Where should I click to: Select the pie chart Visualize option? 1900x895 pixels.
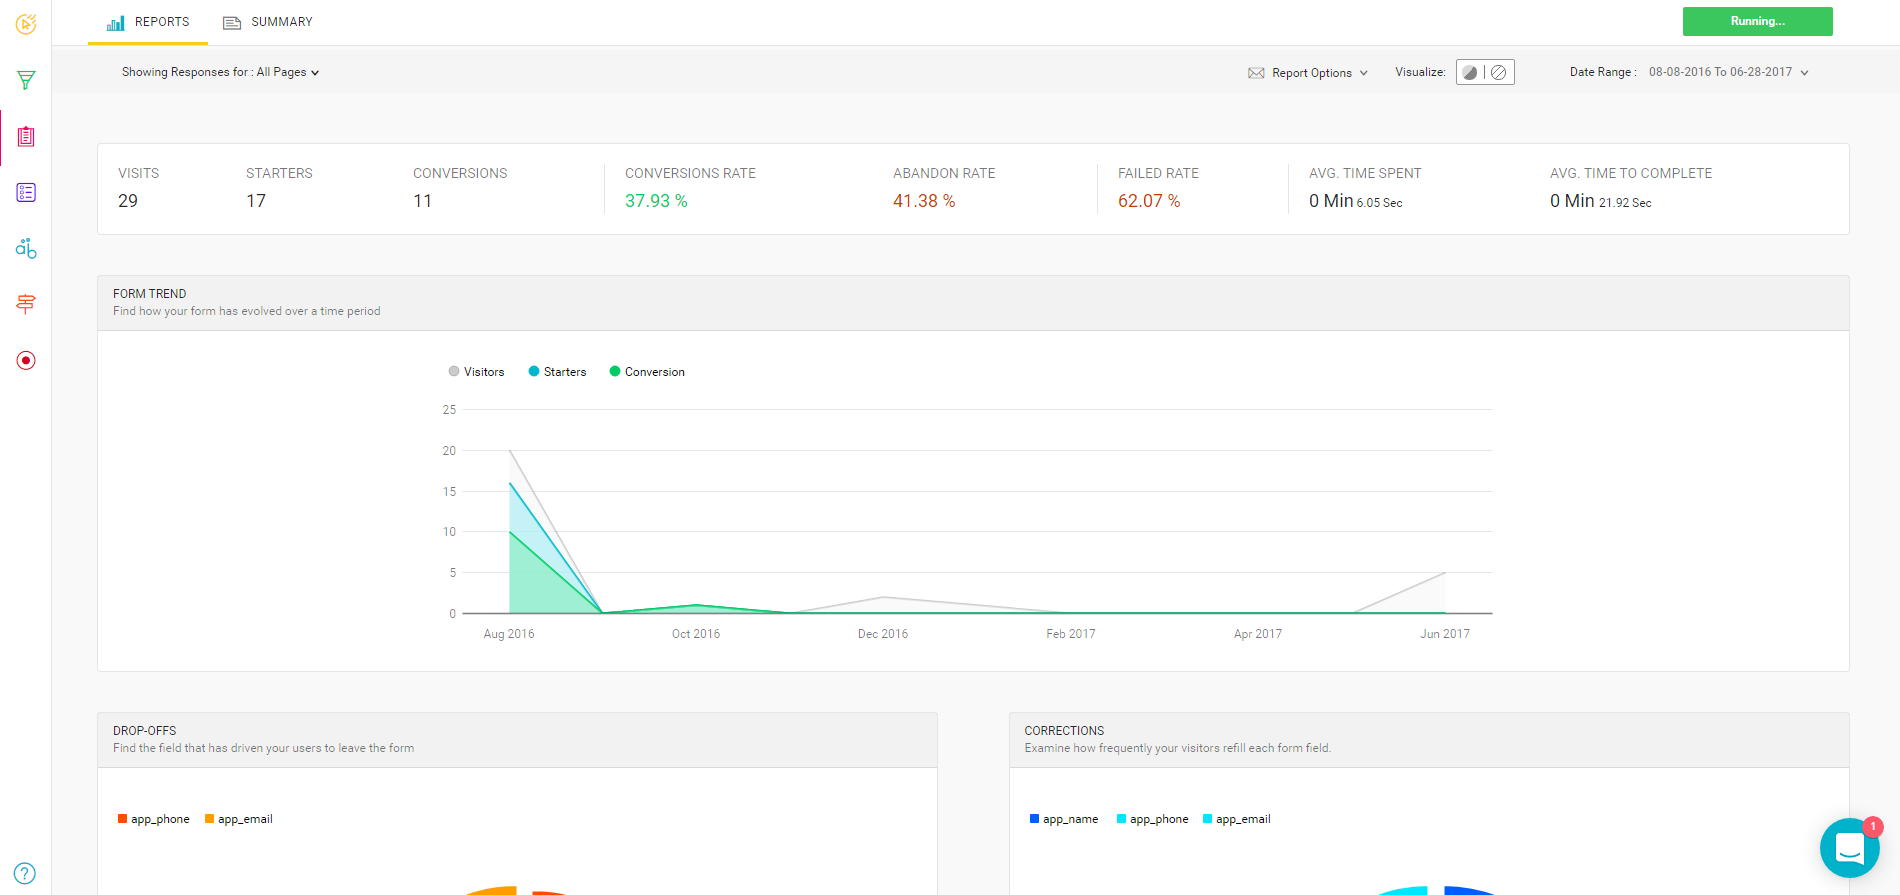[x=1470, y=72]
